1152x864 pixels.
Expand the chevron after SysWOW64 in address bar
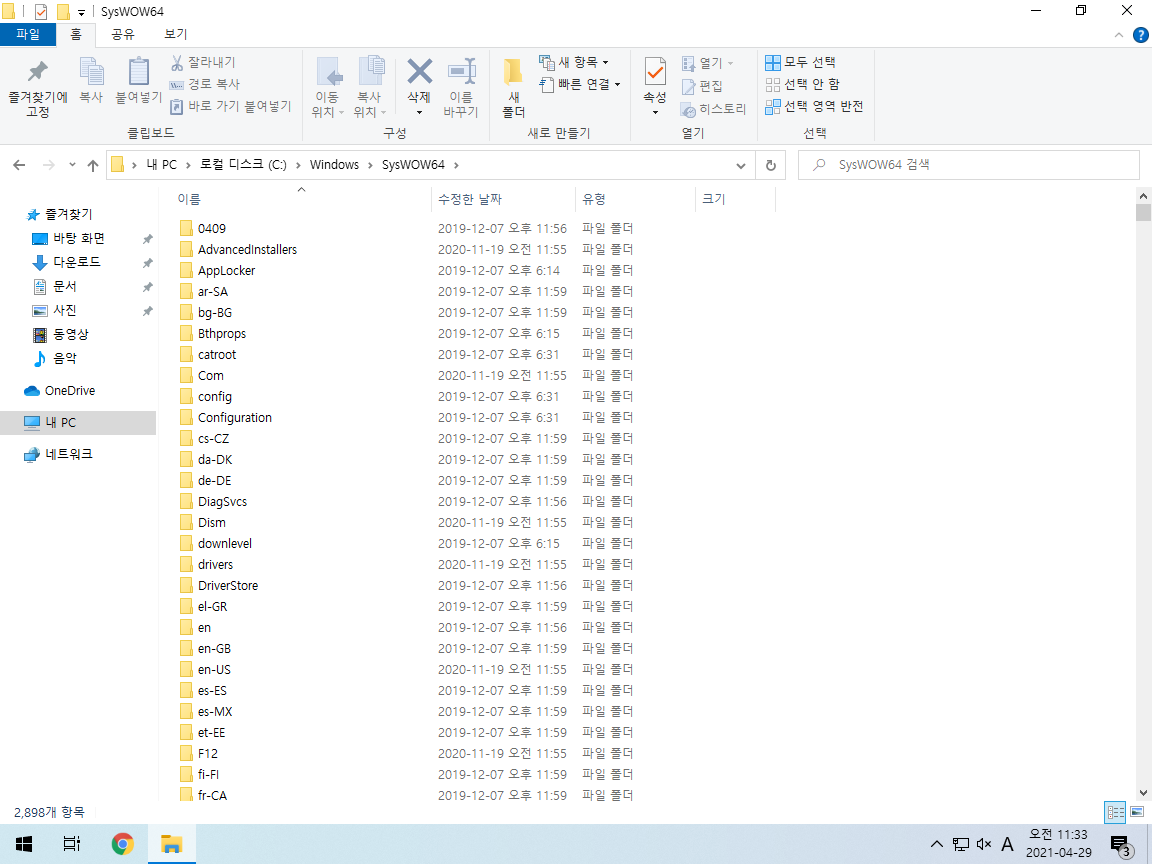(456, 165)
